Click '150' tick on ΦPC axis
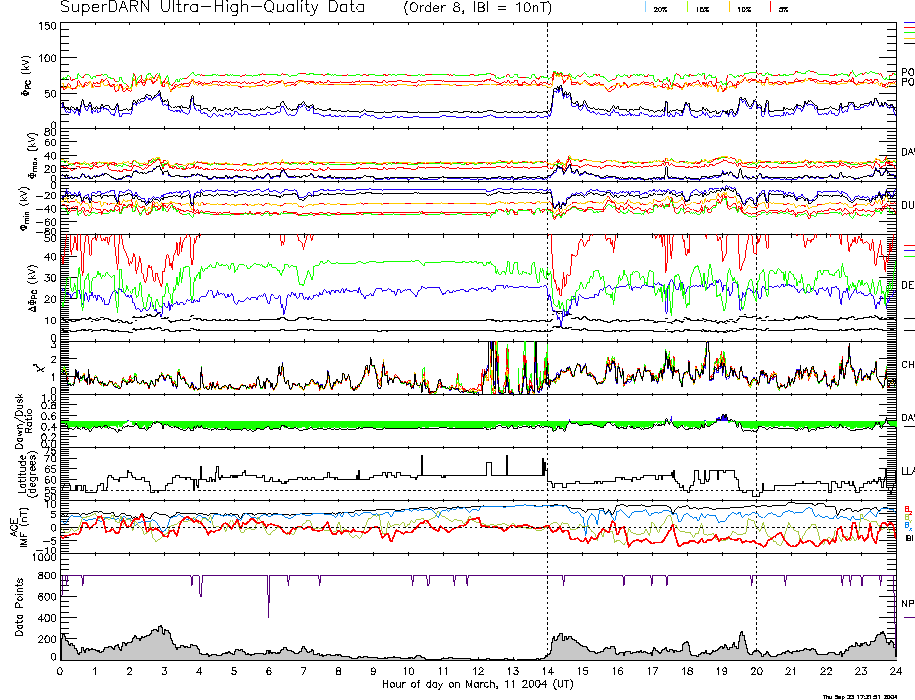The height and width of the screenshot is (700, 915). click(47, 26)
